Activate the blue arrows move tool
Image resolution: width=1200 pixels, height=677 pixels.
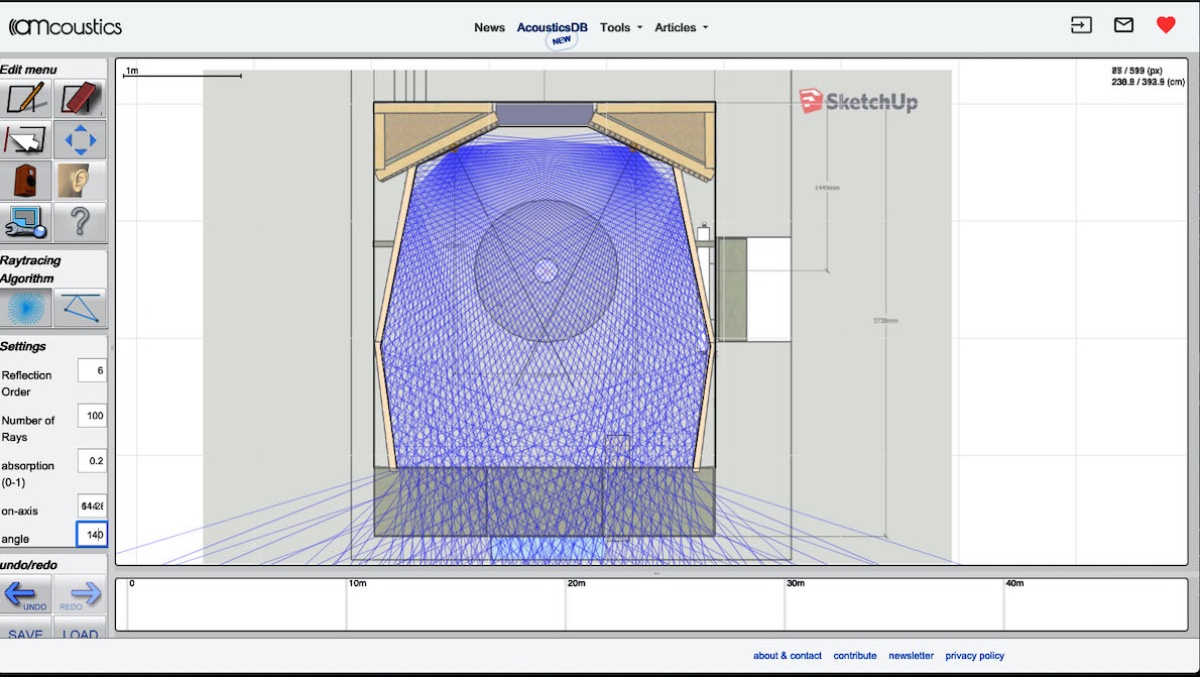(80, 140)
